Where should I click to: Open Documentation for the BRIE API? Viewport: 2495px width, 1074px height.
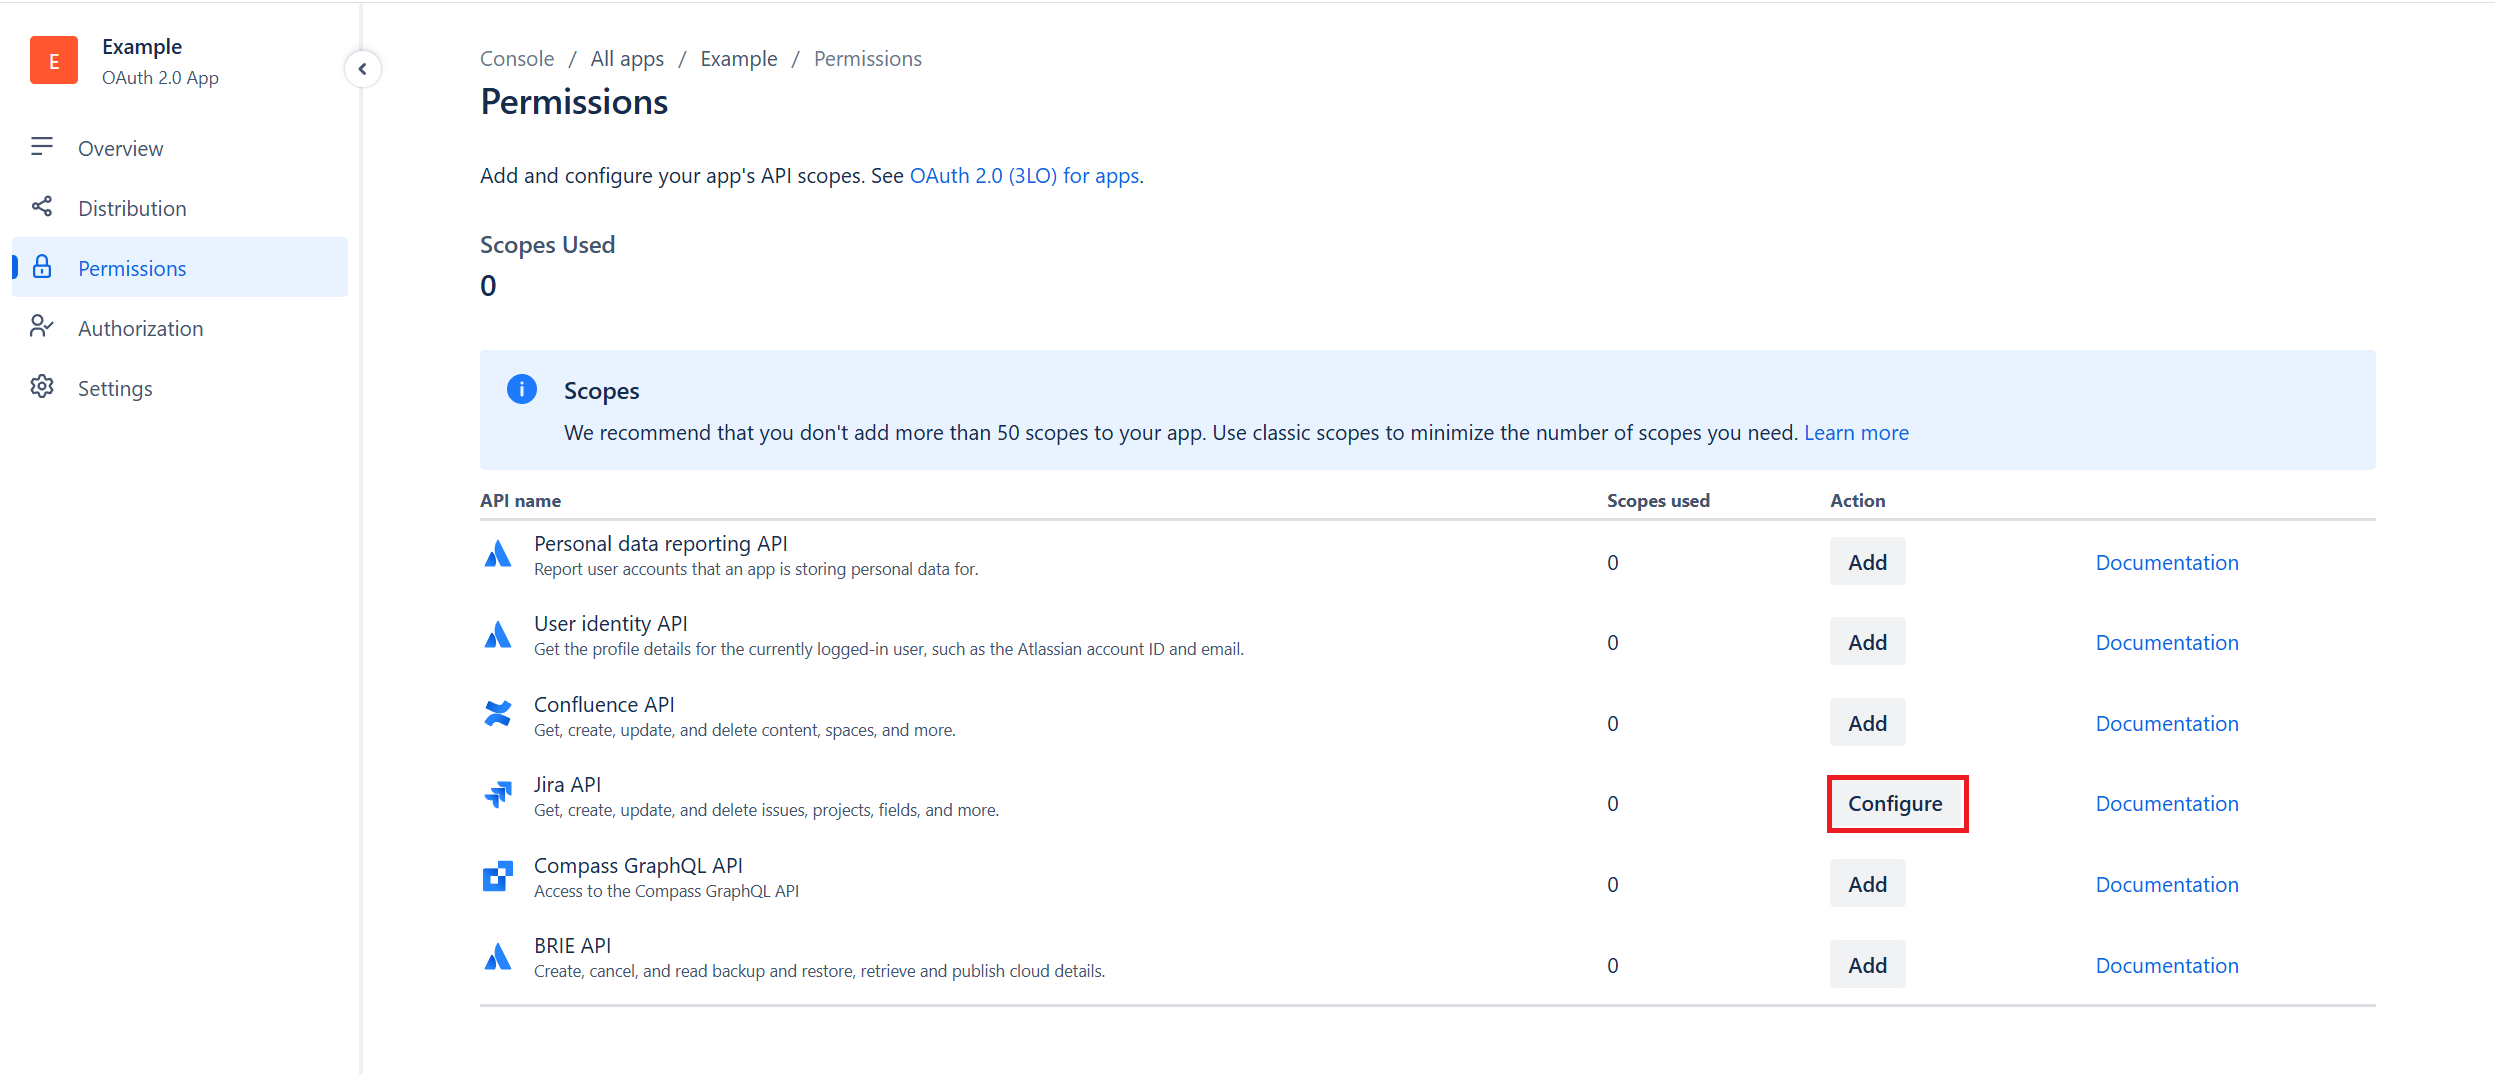[x=2167, y=966]
